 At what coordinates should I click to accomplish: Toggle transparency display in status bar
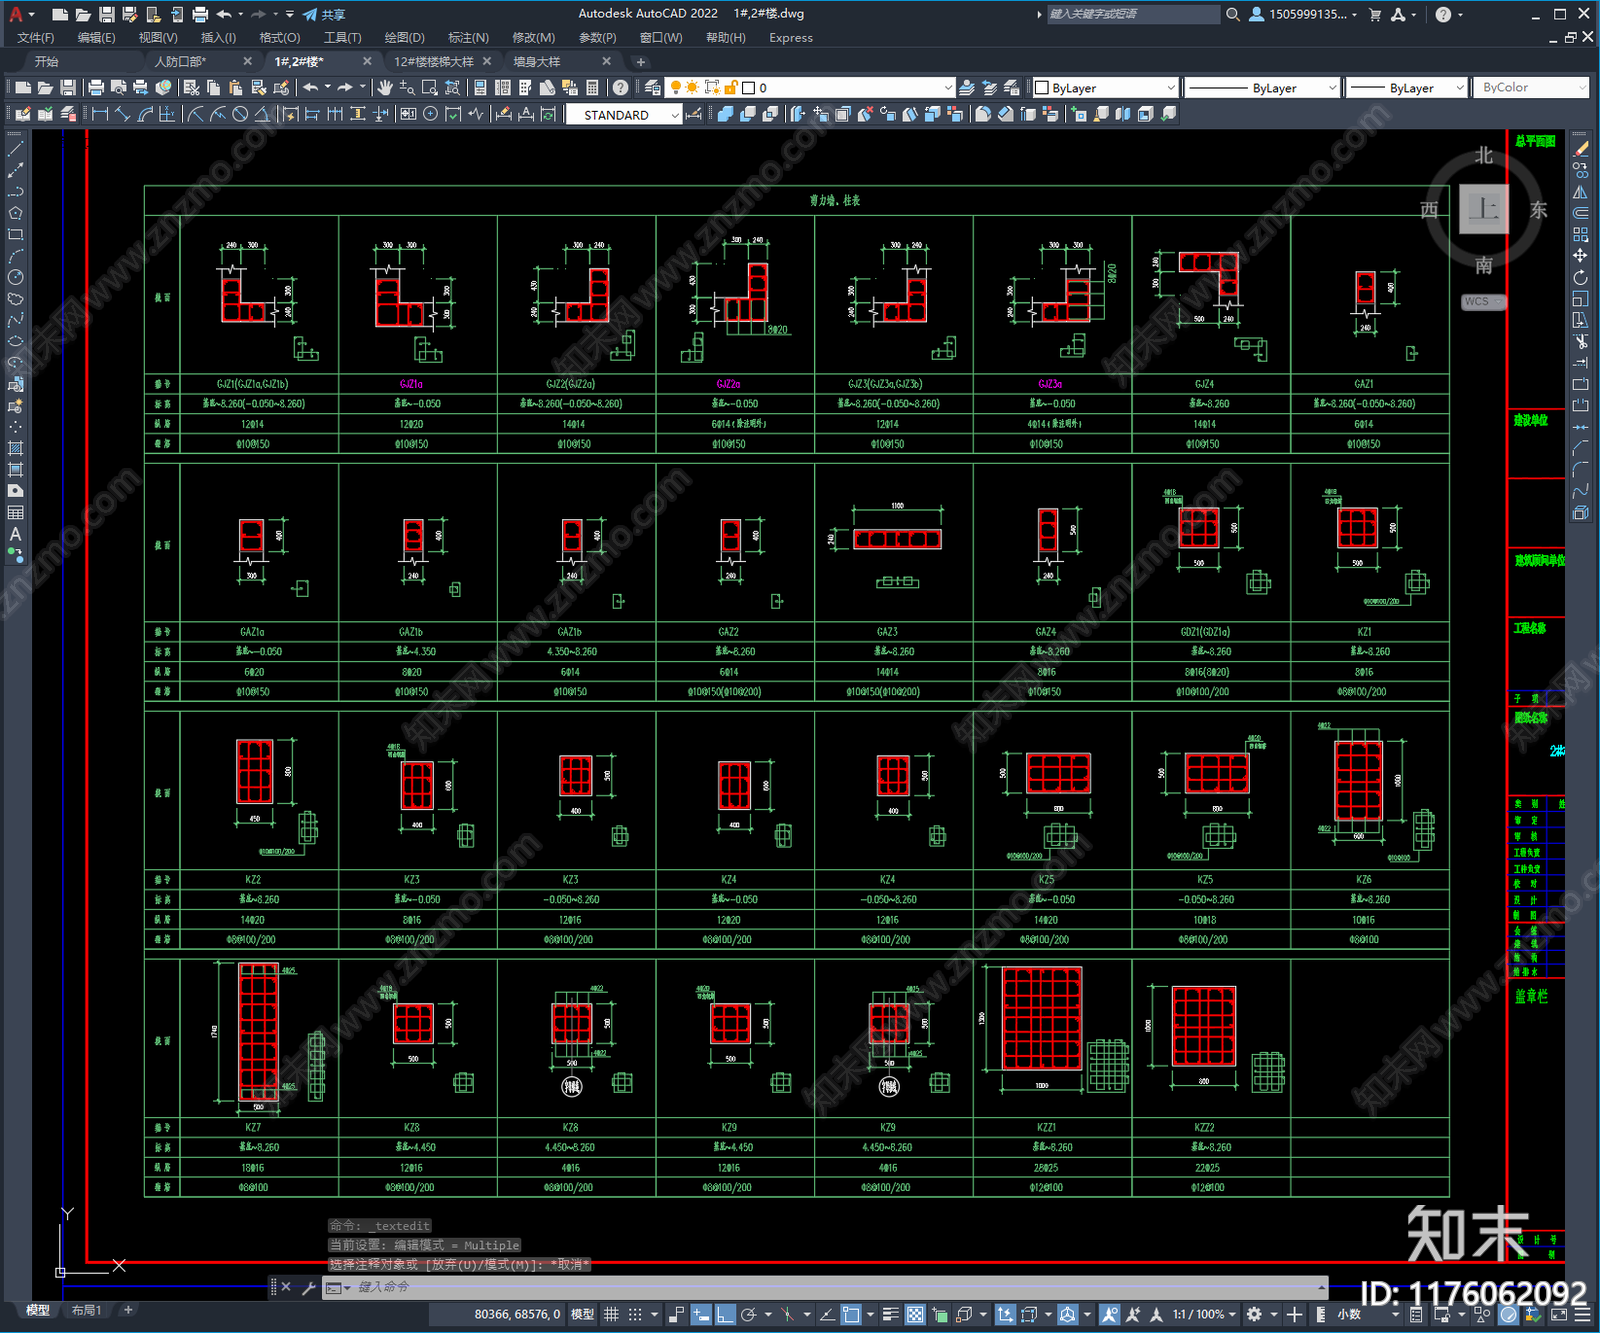pos(915,1314)
